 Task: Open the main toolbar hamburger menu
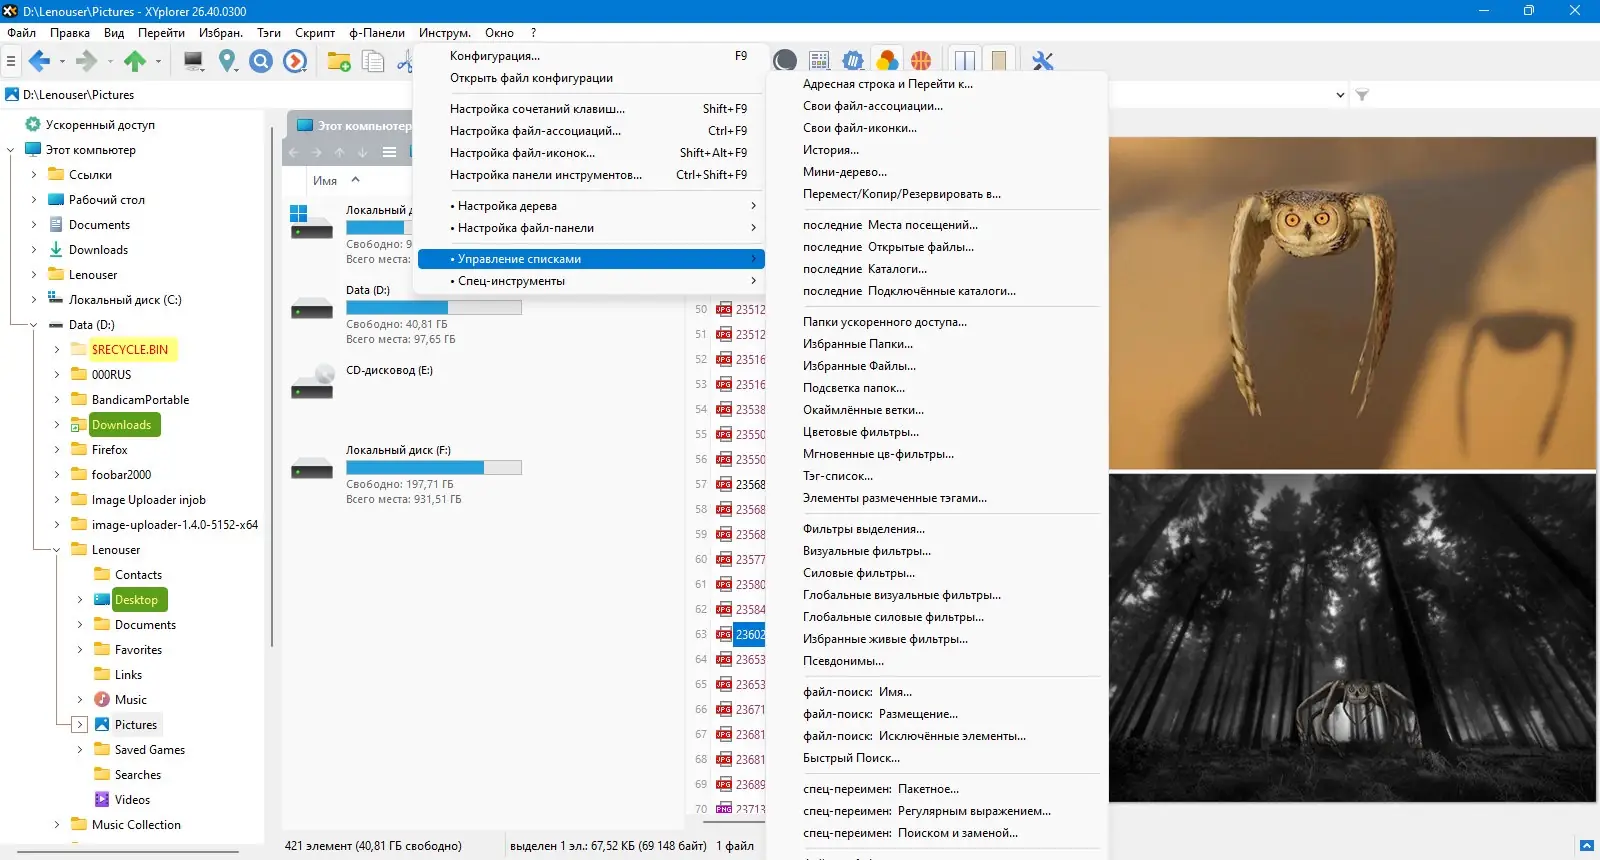(x=11, y=62)
